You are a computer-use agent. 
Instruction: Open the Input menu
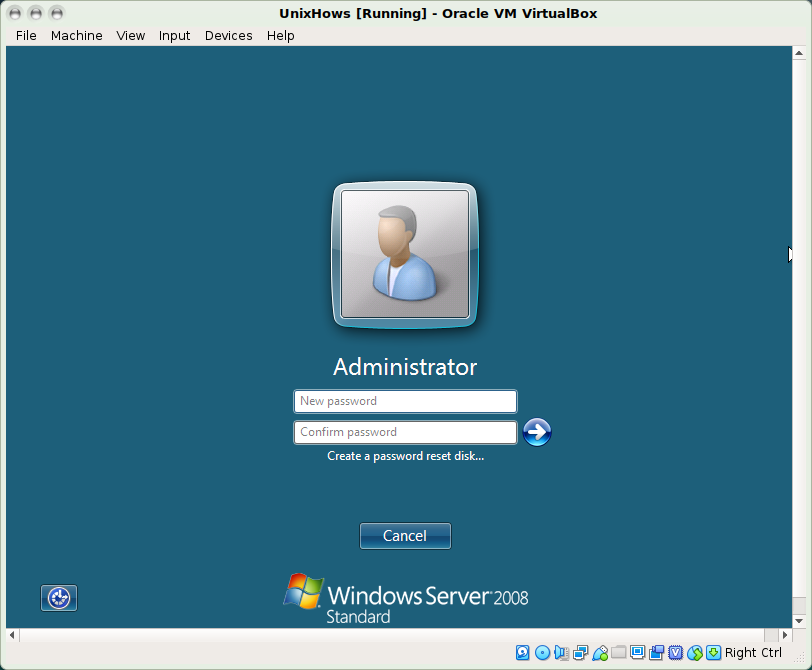(174, 35)
